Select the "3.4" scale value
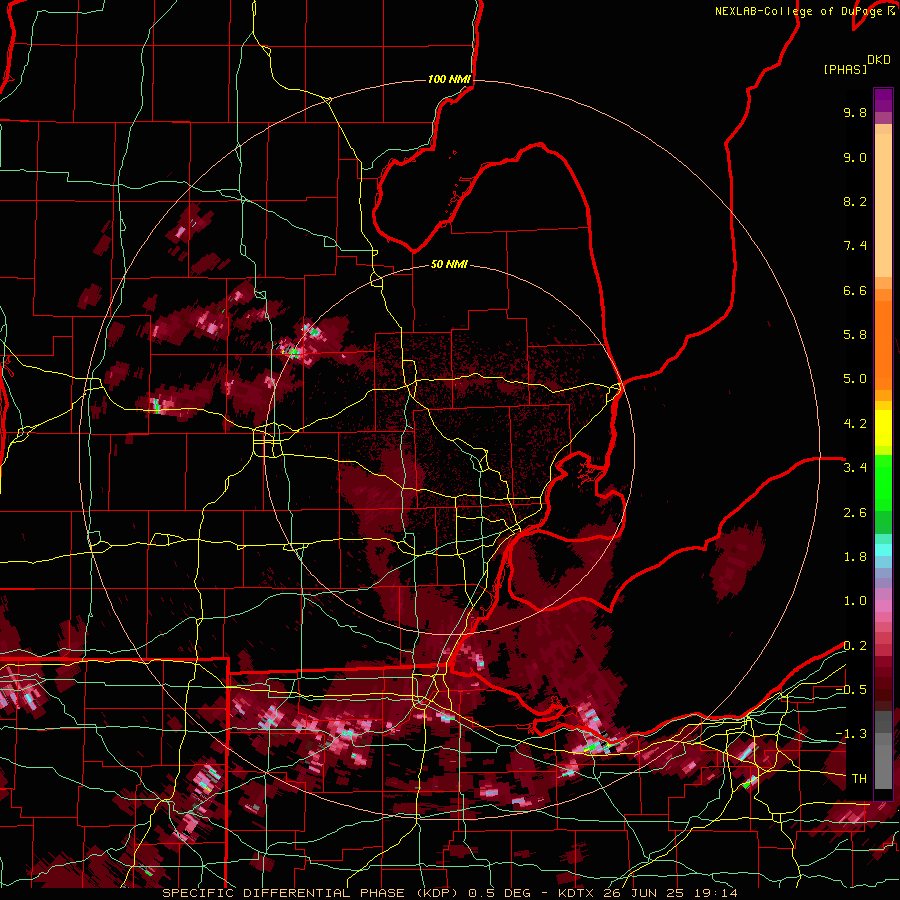Viewport: 900px width, 900px height. click(855, 468)
